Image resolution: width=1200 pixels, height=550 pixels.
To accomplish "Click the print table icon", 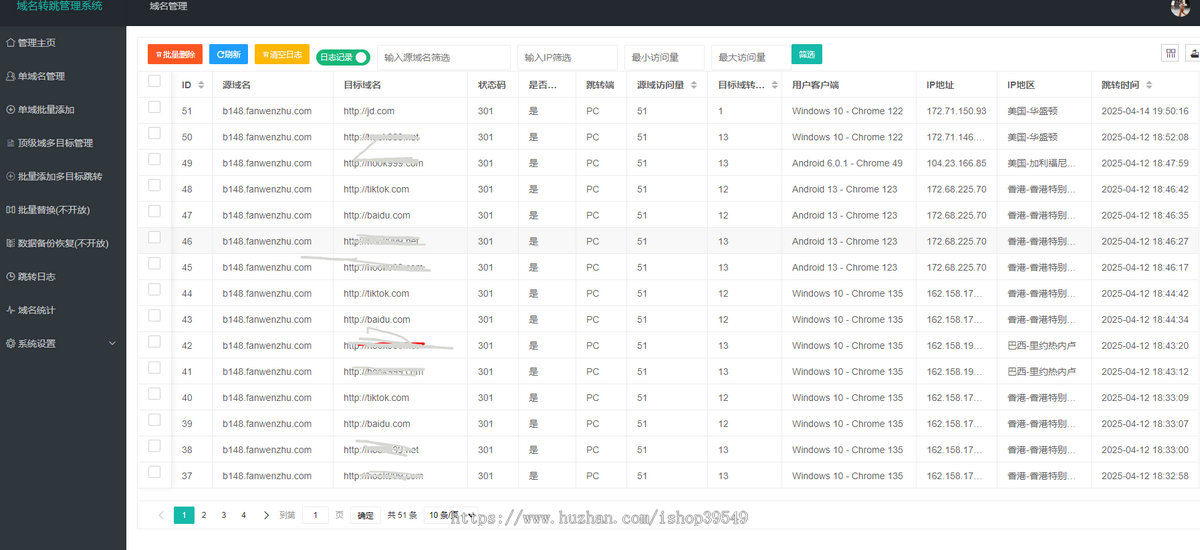I will (x=1192, y=53).
